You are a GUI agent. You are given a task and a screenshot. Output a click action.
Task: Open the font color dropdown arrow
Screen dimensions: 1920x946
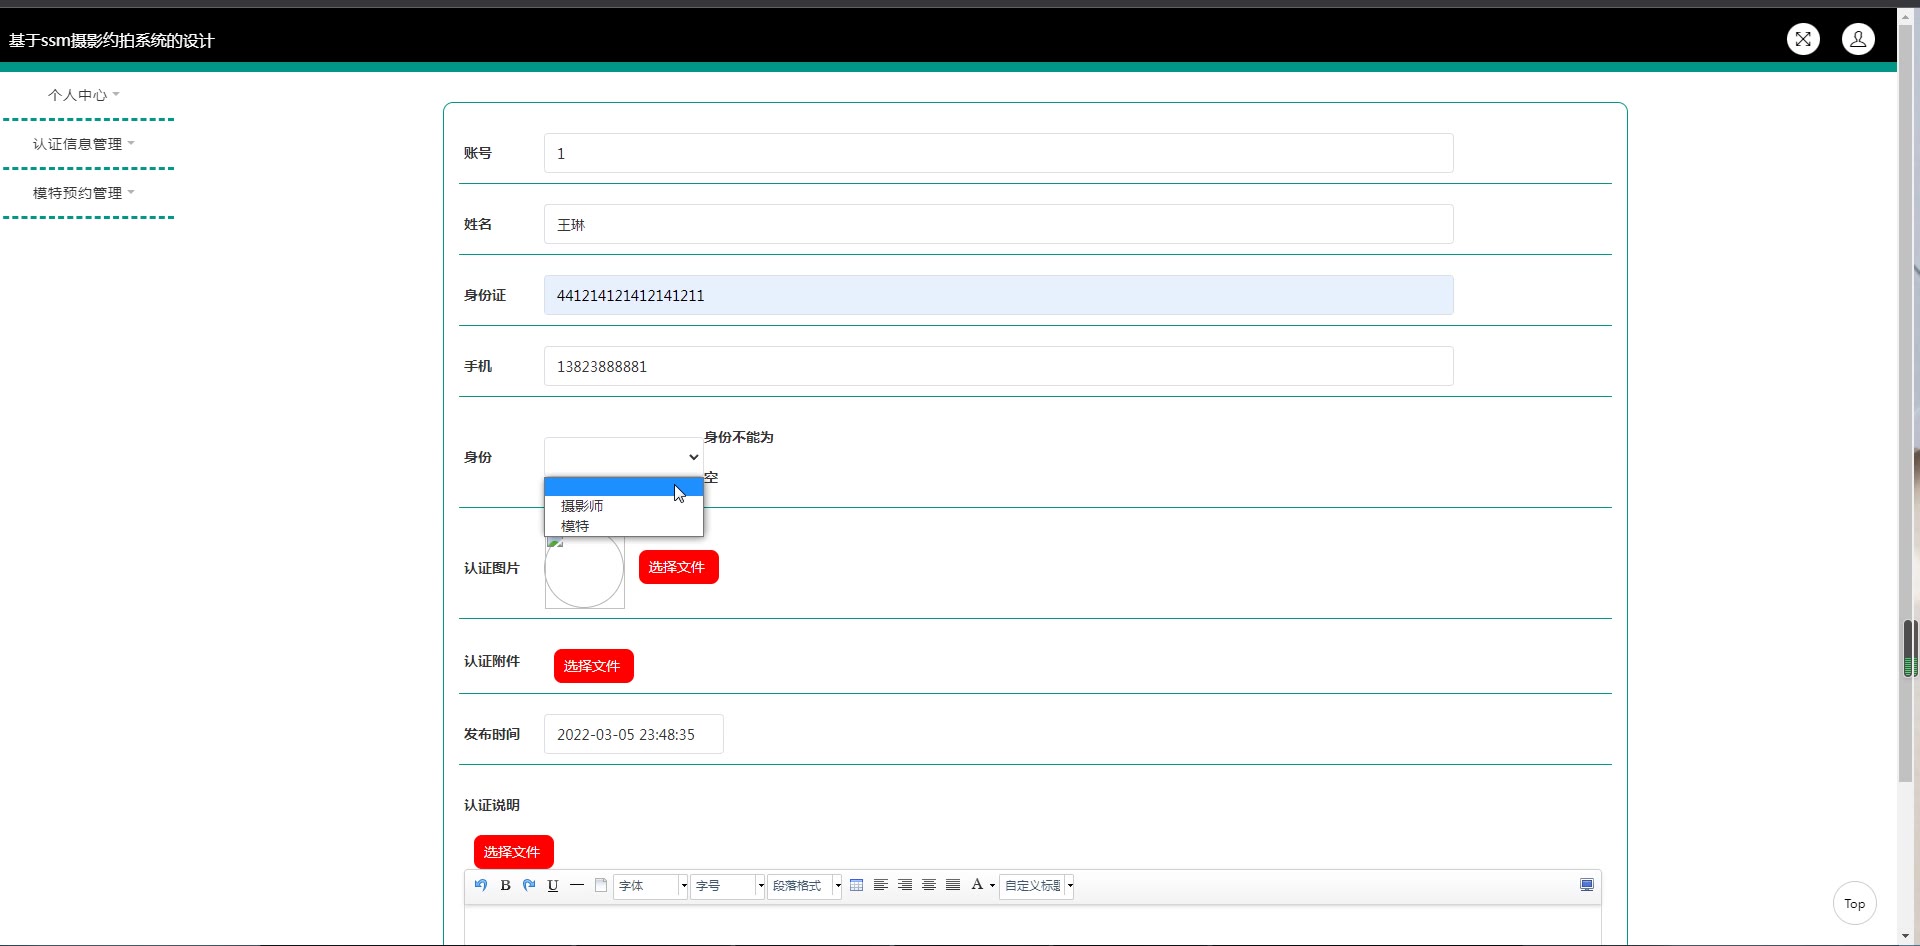coord(992,886)
